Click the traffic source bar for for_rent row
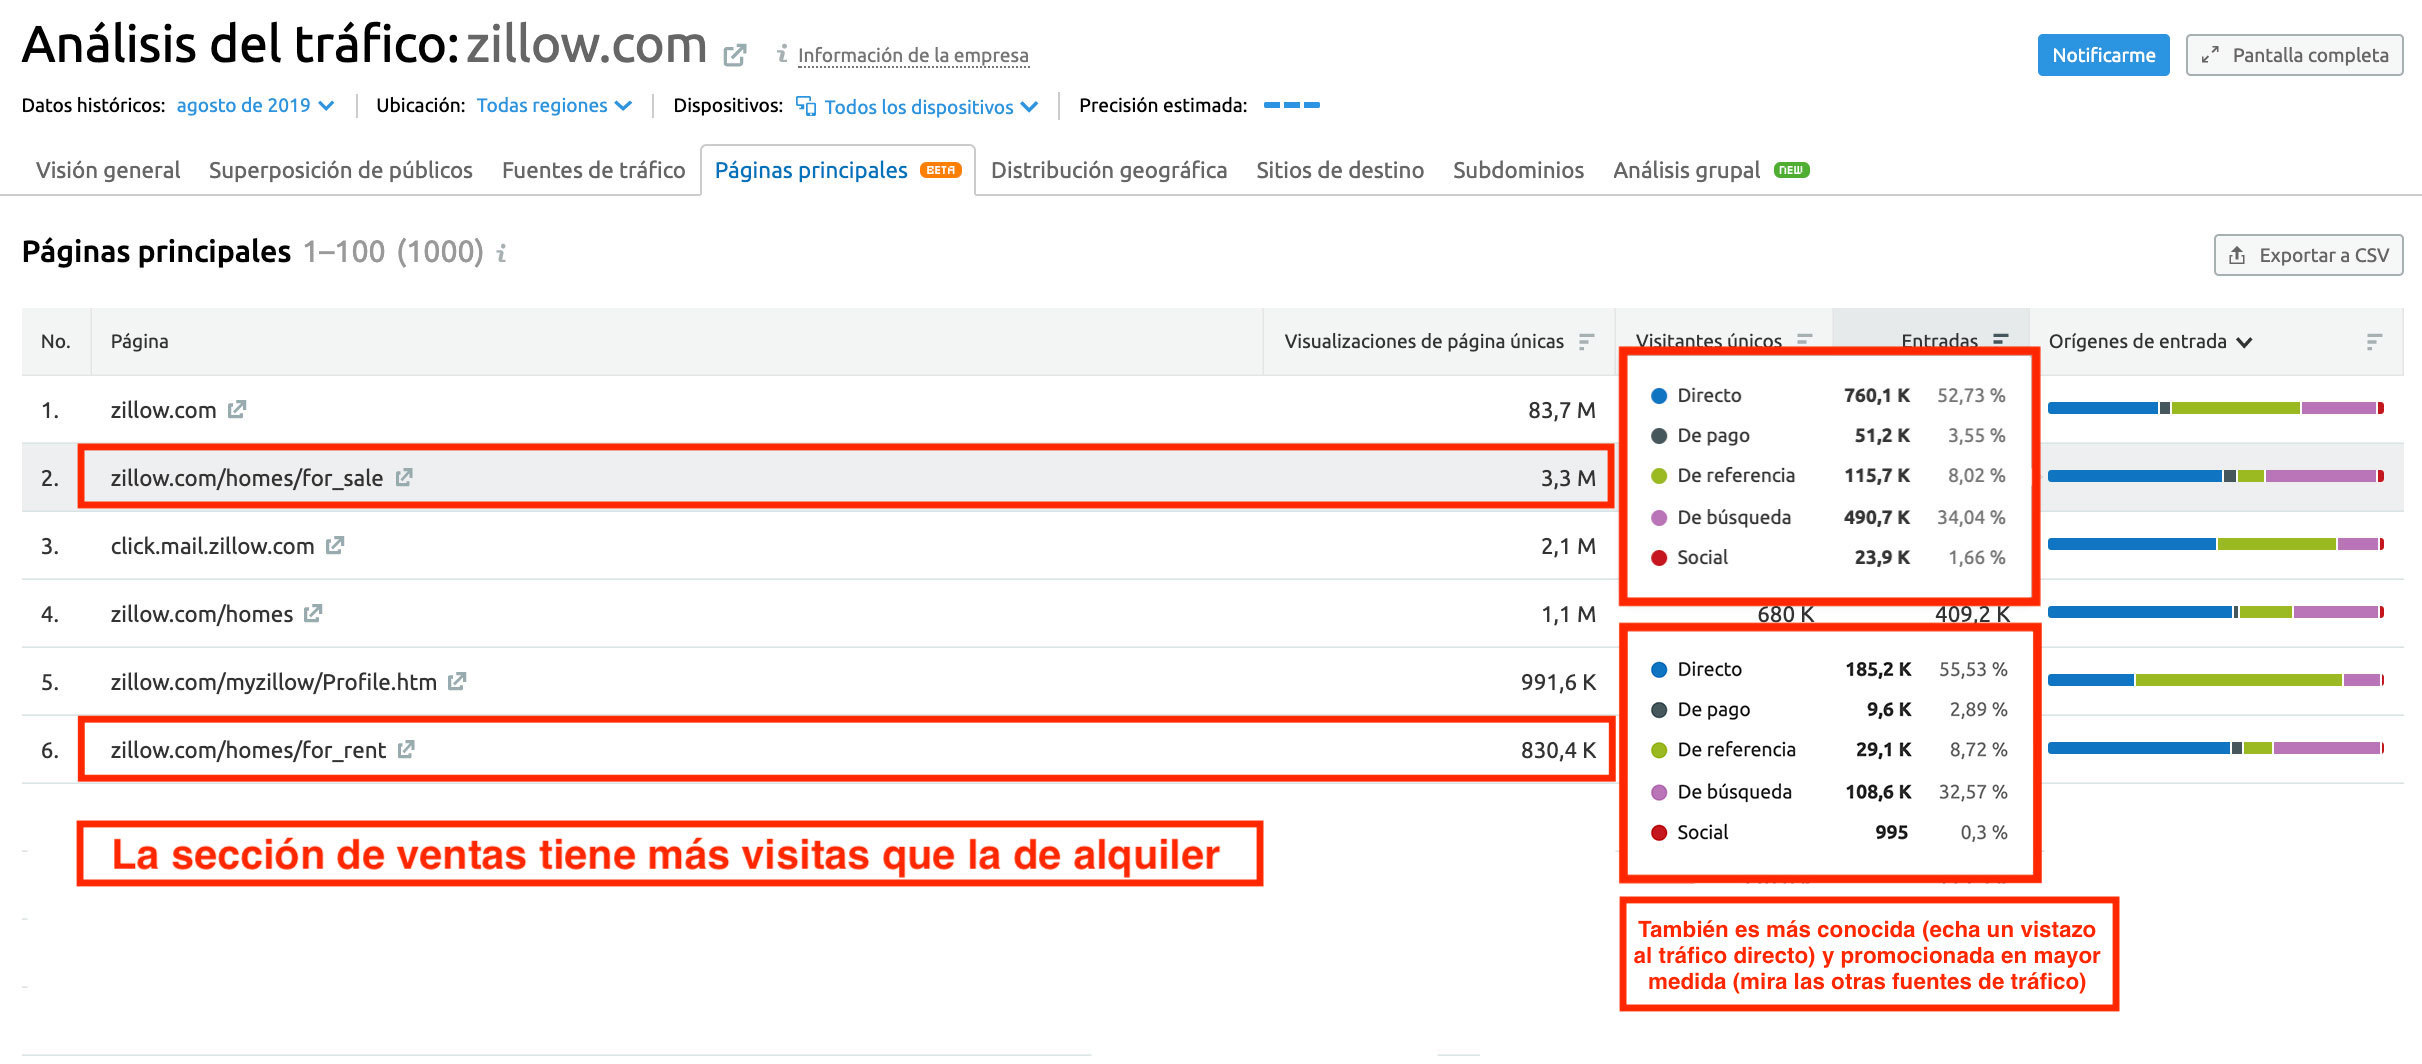 [2216, 748]
